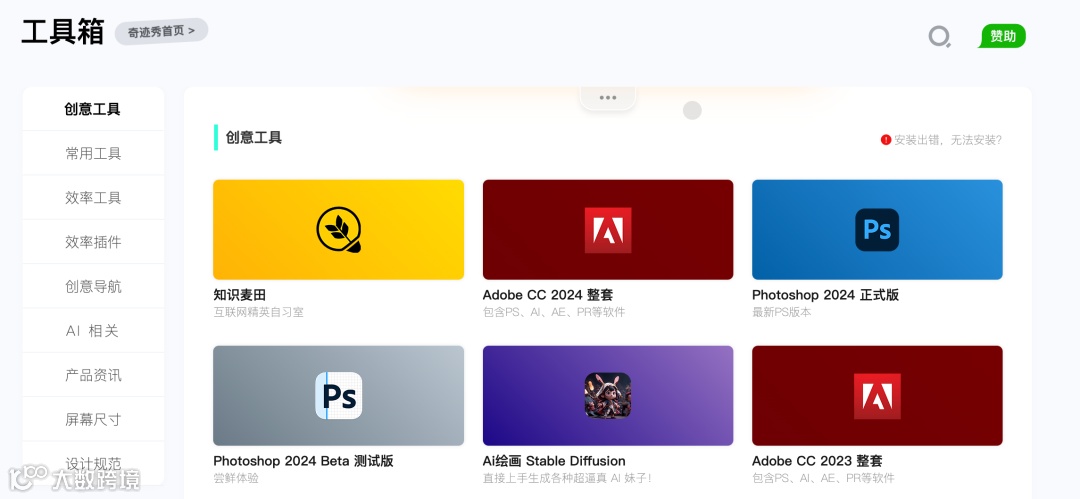Click the search magnifier icon
The width and height of the screenshot is (1080, 499).
coord(939,37)
